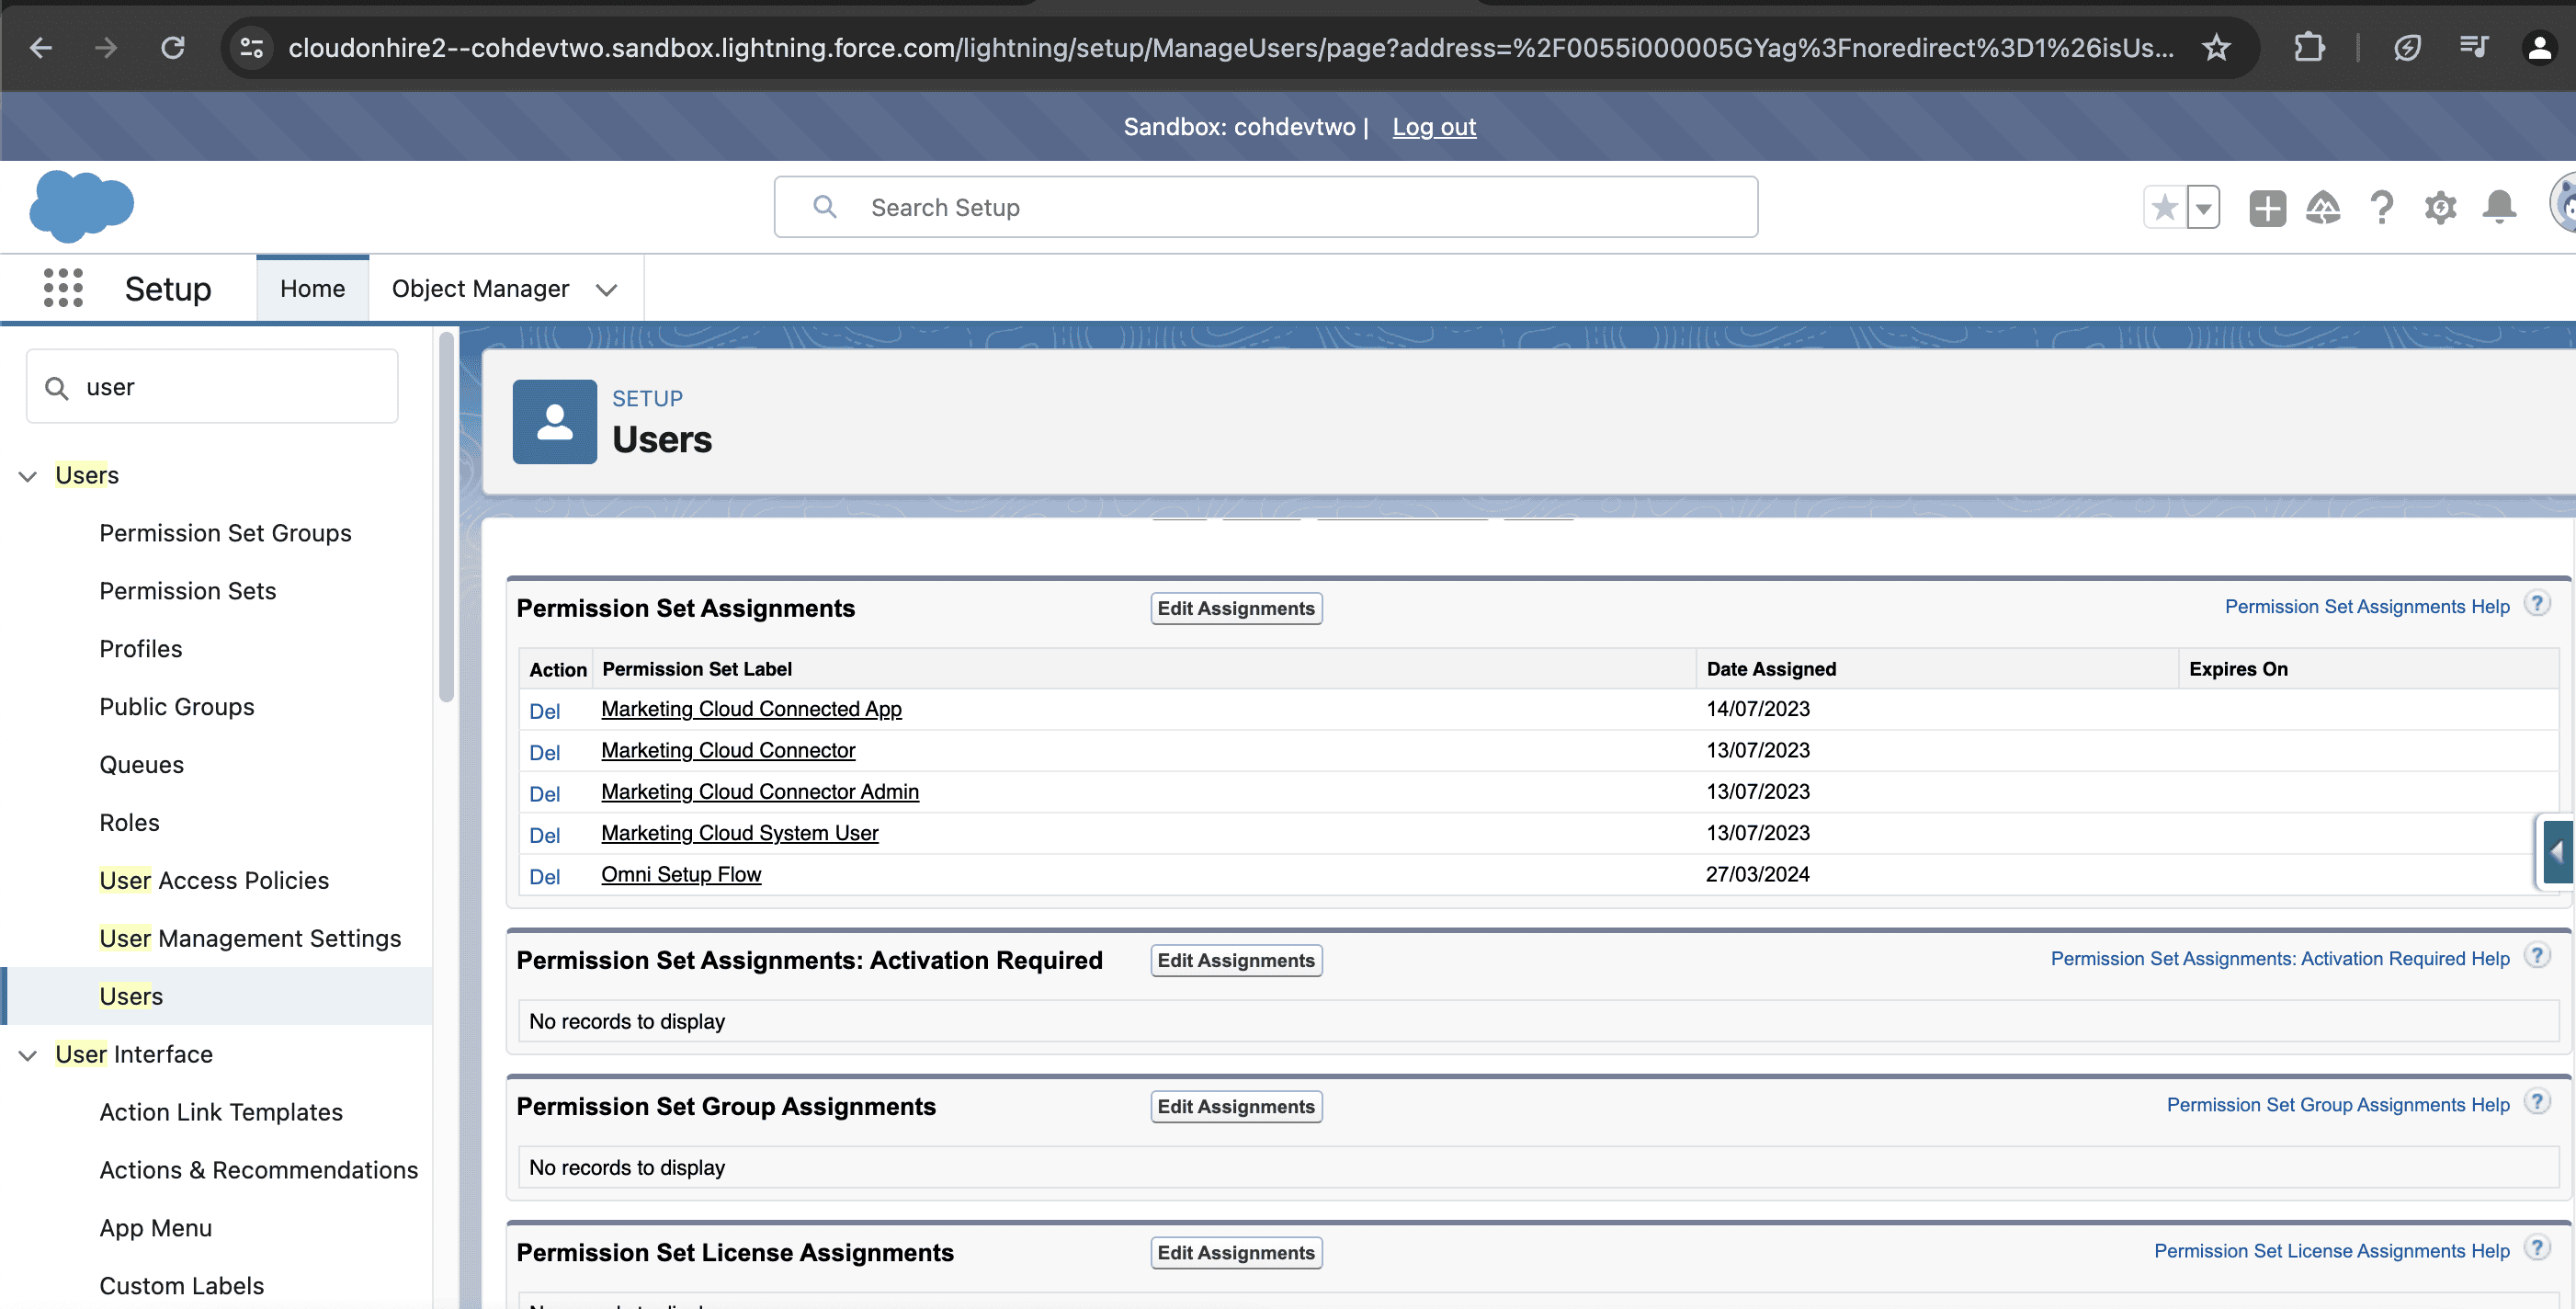Open Object Manager dropdown chevron
The image size is (2576, 1309).
606,290
